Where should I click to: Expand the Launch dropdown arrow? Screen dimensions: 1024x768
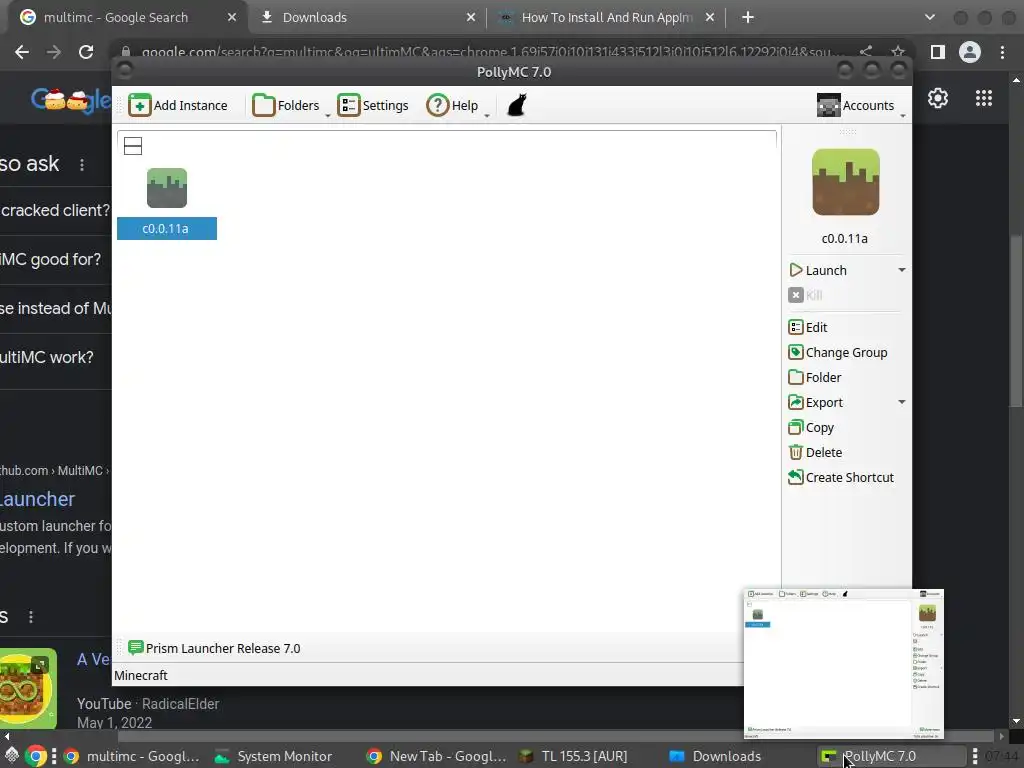click(x=901, y=270)
